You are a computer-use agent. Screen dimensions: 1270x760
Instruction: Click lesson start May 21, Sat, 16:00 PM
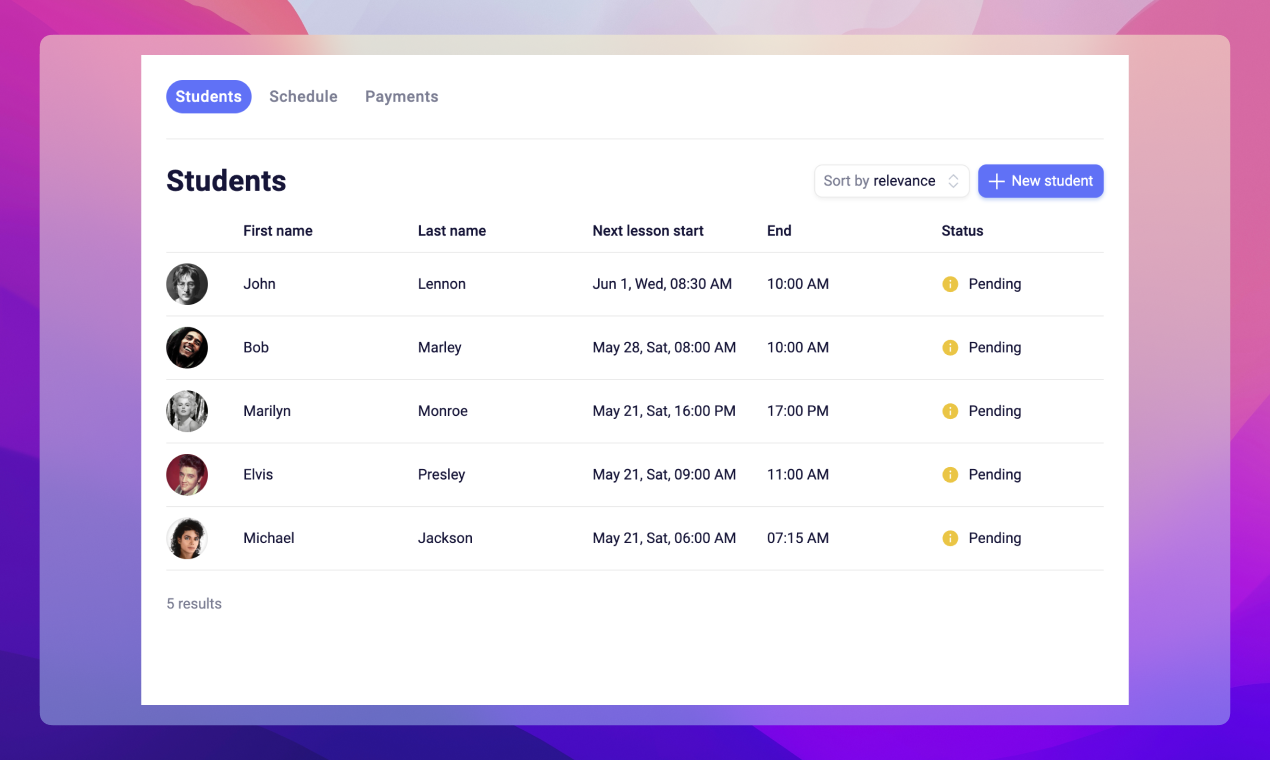tap(664, 411)
